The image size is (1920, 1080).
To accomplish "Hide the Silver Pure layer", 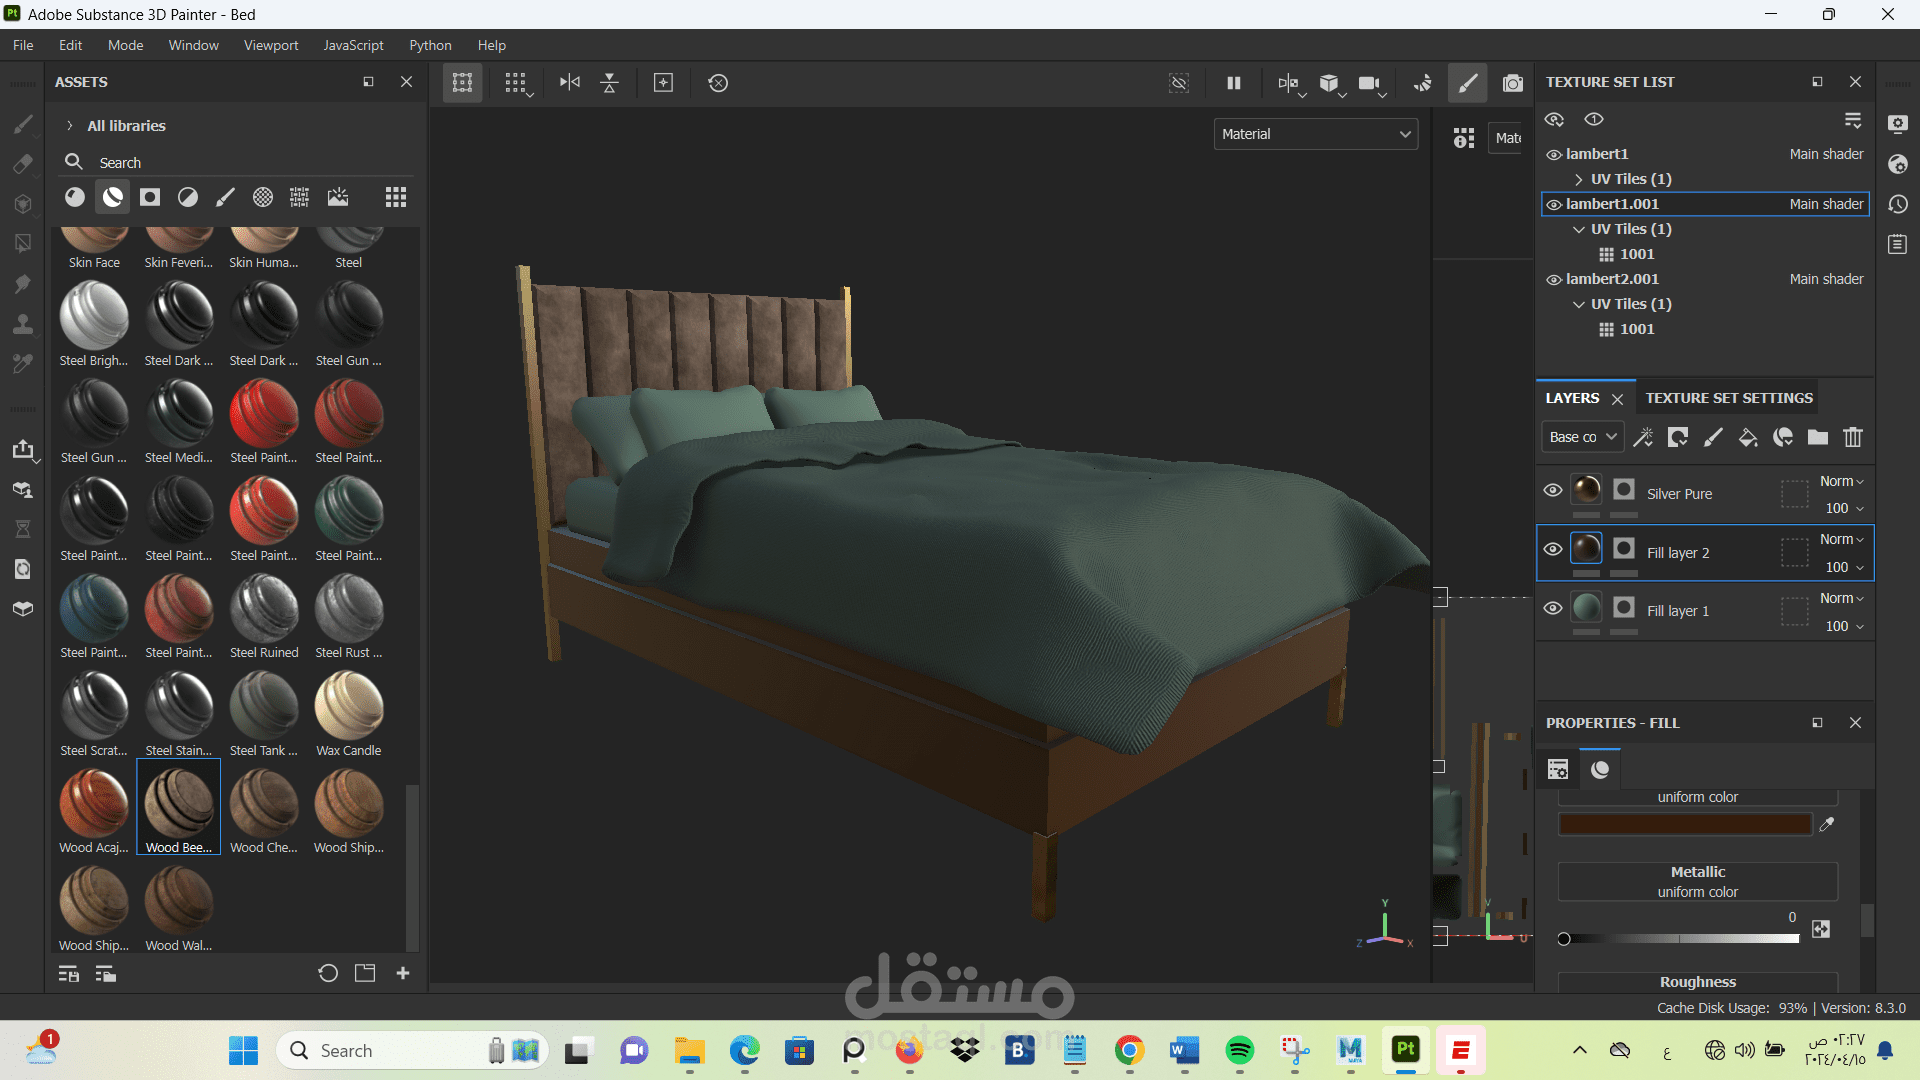I will (1552, 490).
